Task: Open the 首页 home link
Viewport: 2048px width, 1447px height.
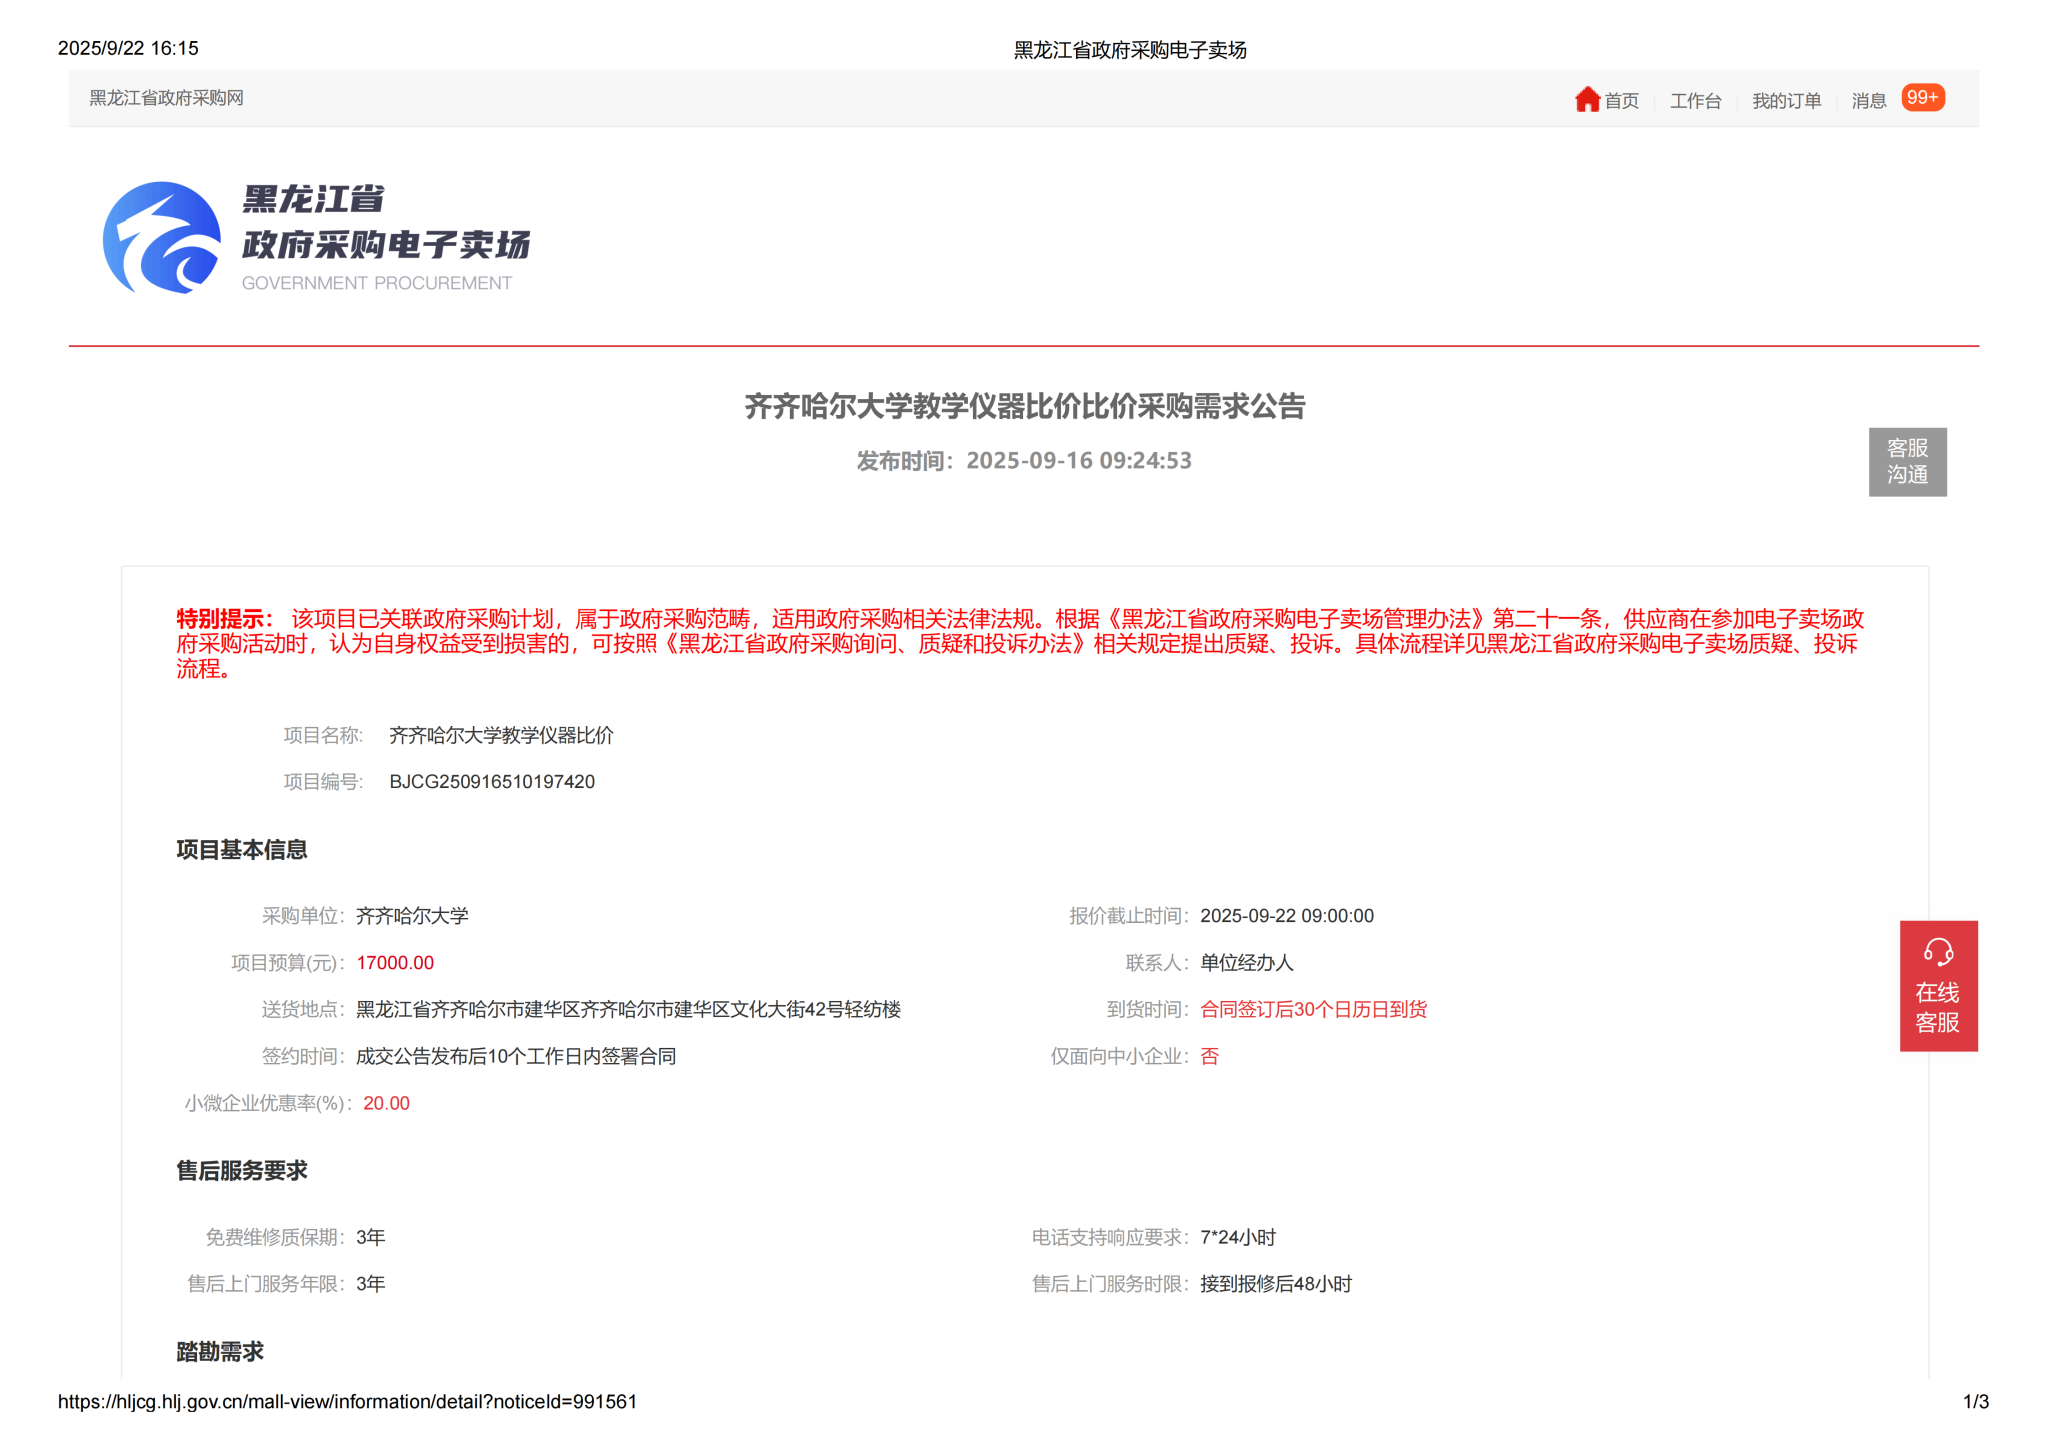Action: [x=1621, y=101]
